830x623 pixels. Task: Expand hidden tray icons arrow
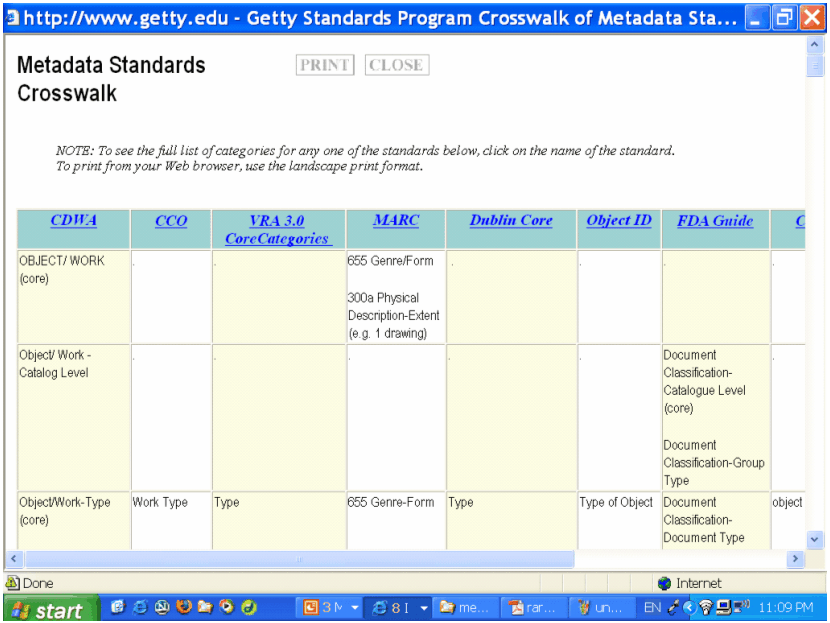[689, 607]
